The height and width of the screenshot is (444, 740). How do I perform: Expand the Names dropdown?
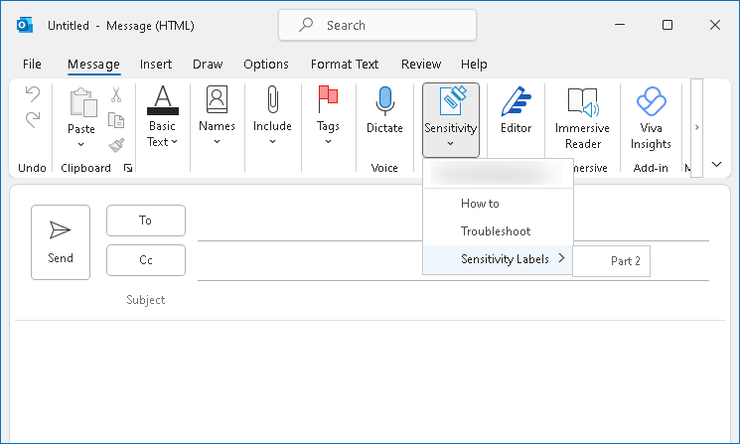(217, 118)
